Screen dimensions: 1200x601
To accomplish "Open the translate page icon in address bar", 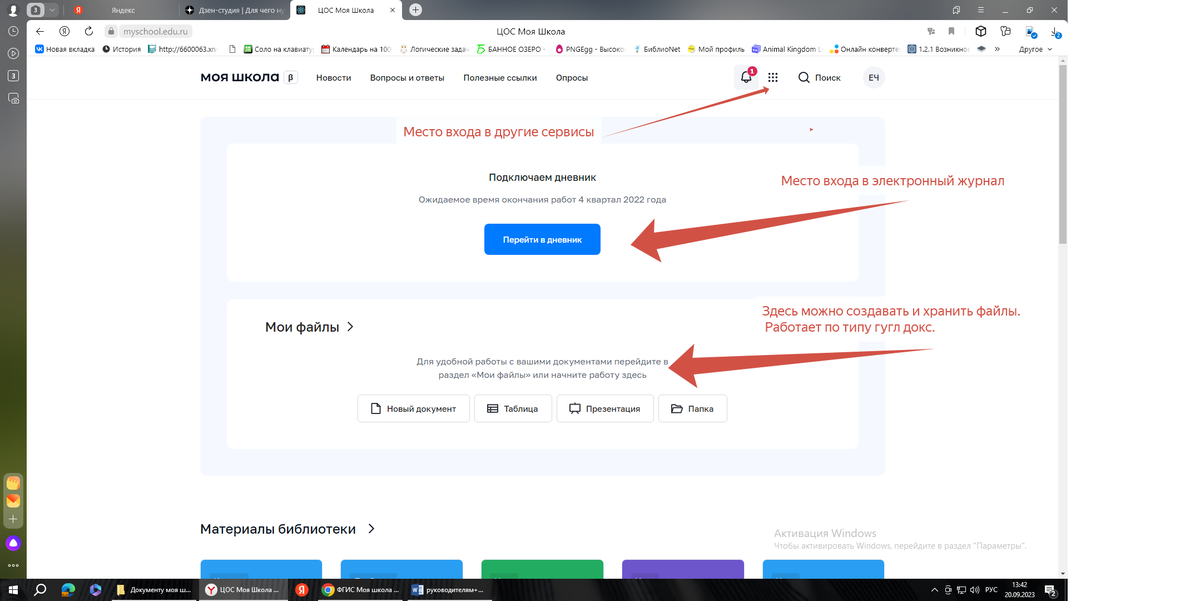I will click(930, 31).
